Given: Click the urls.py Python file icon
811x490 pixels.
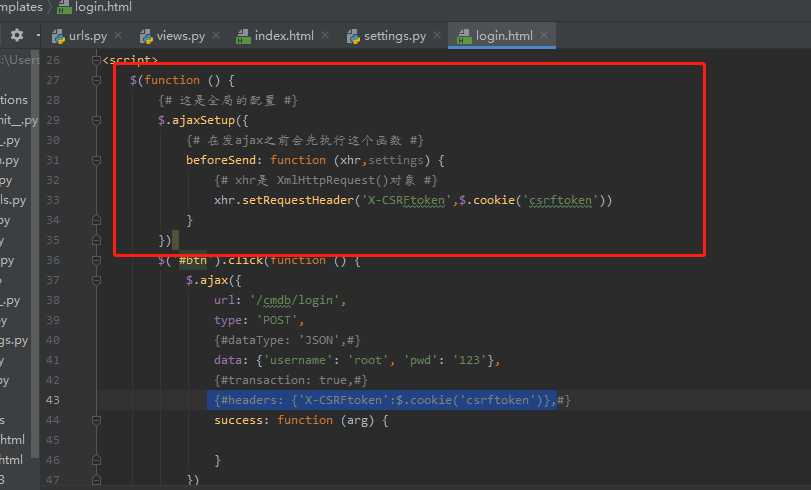Looking at the screenshot, I should [x=58, y=36].
